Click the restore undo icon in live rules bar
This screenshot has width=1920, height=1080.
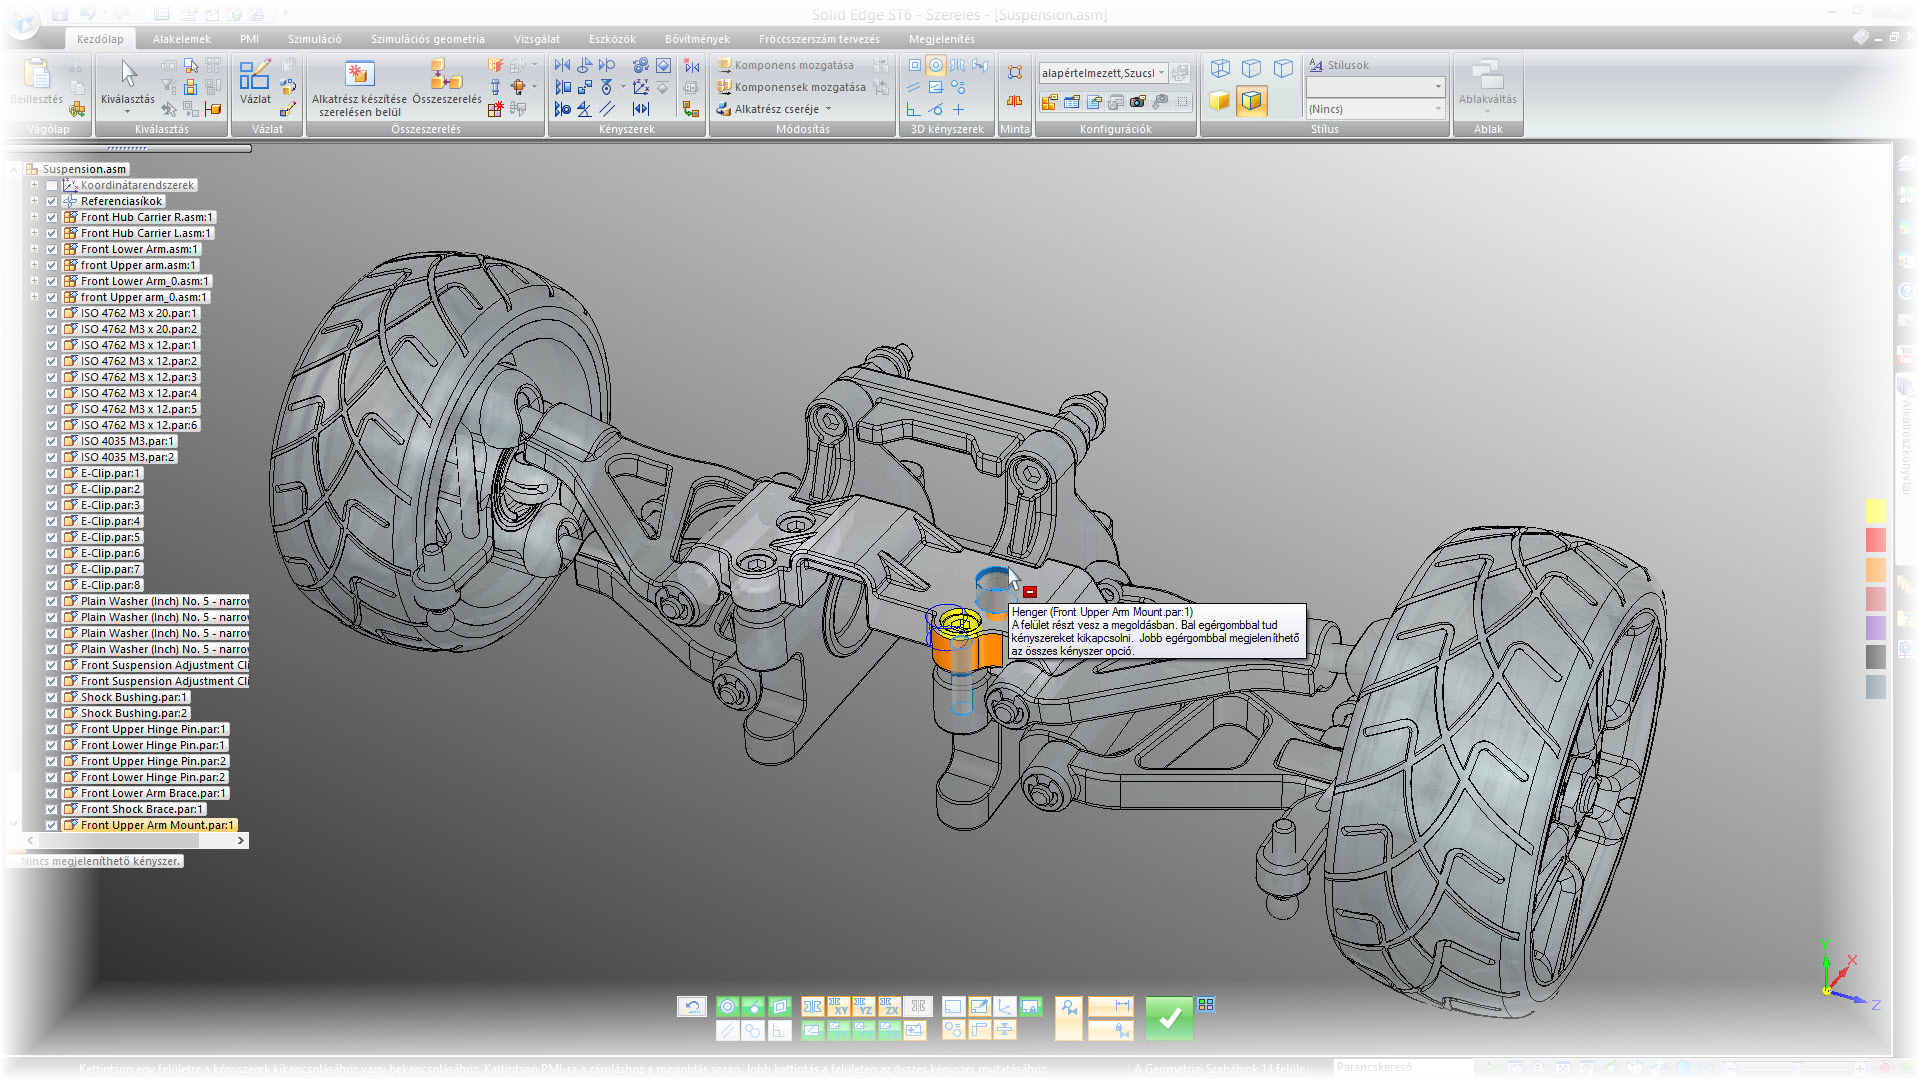tap(692, 1006)
